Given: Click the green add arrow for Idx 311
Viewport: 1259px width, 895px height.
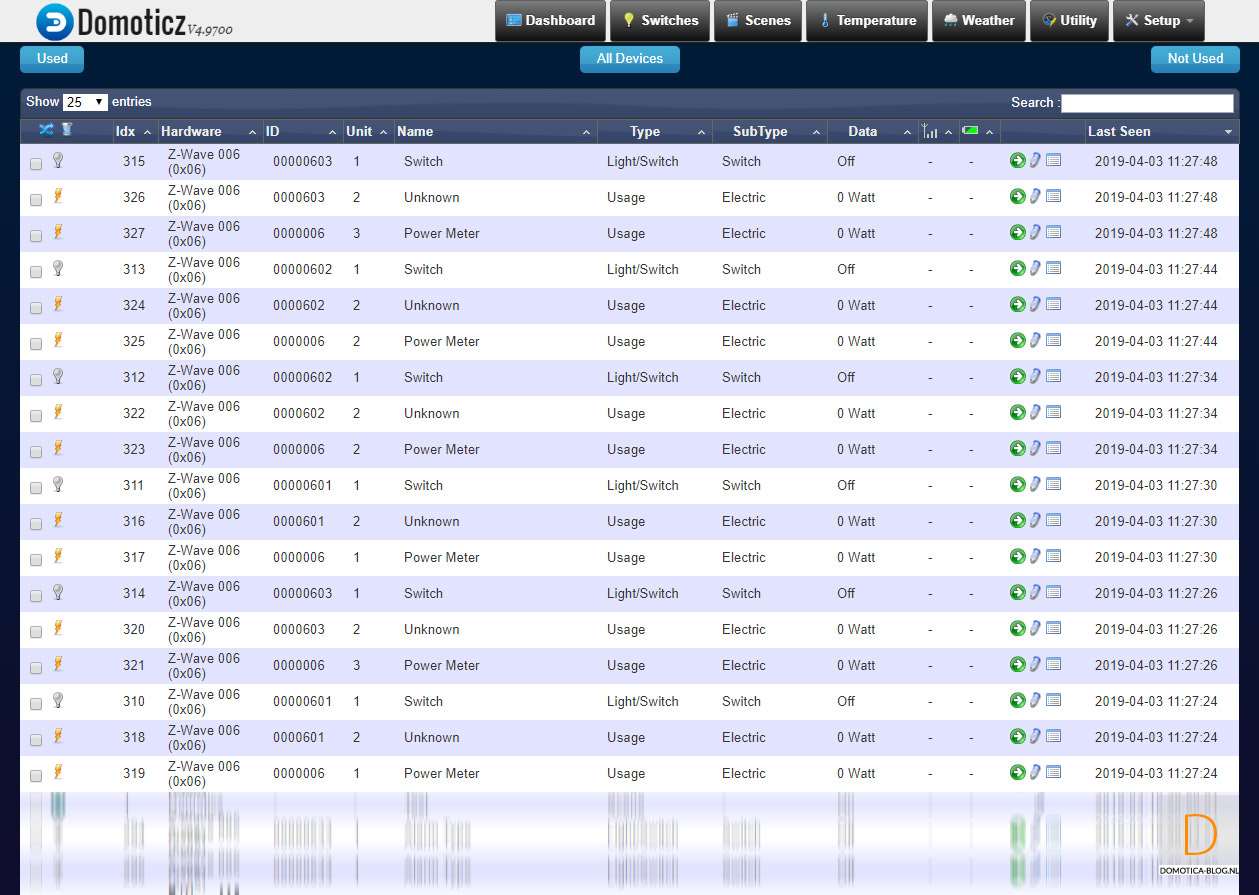Looking at the screenshot, I should pyautogui.click(x=1017, y=484).
